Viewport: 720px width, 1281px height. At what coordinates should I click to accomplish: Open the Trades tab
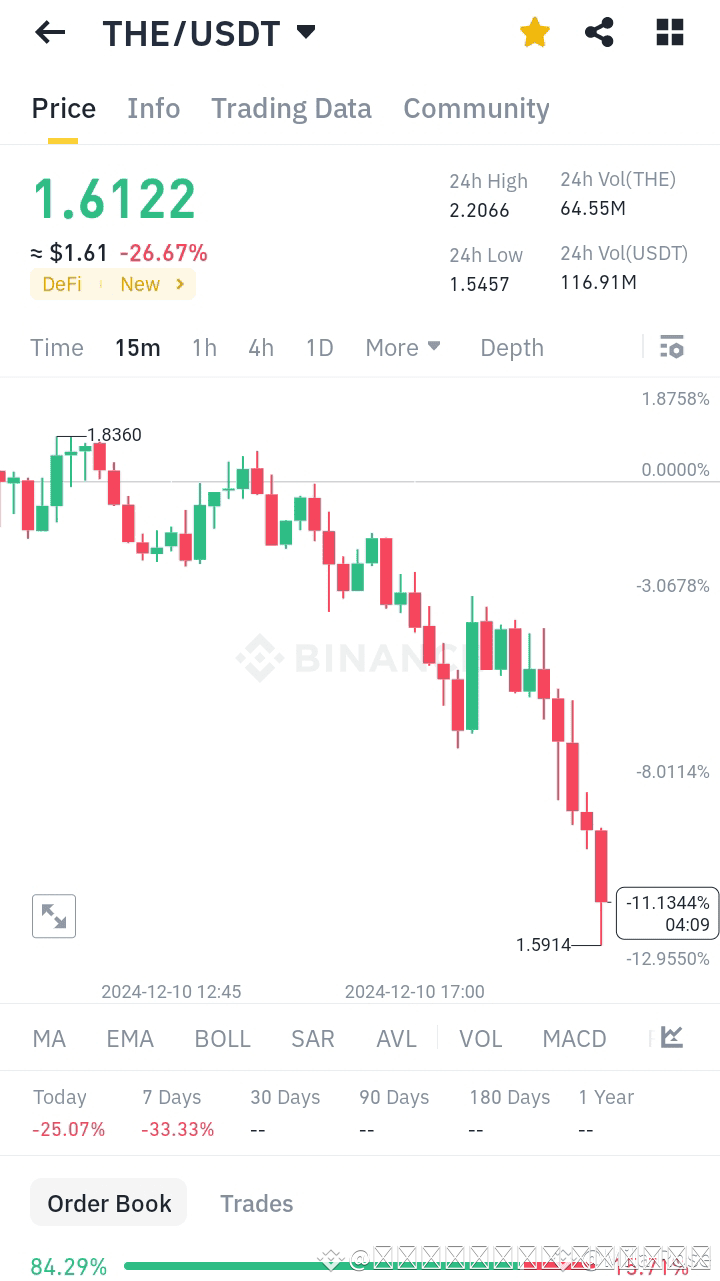pyautogui.click(x=257, y=1203)
